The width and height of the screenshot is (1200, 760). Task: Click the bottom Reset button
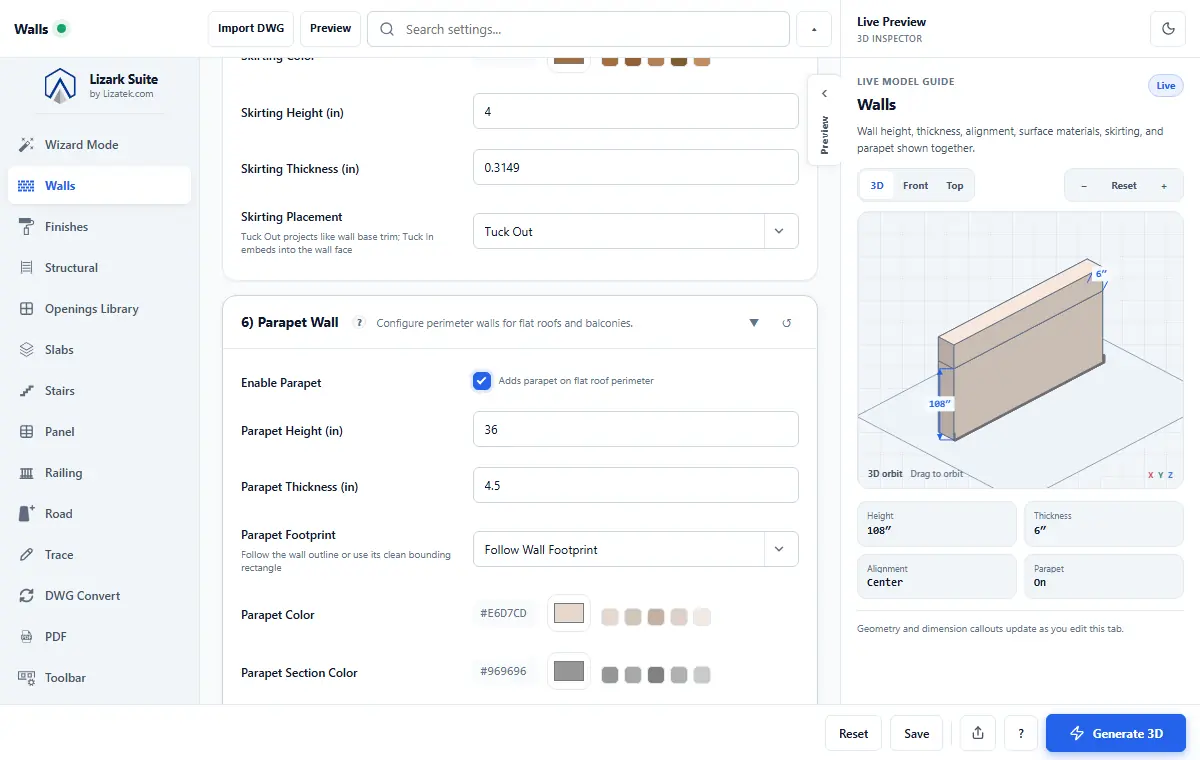[853, 733]
